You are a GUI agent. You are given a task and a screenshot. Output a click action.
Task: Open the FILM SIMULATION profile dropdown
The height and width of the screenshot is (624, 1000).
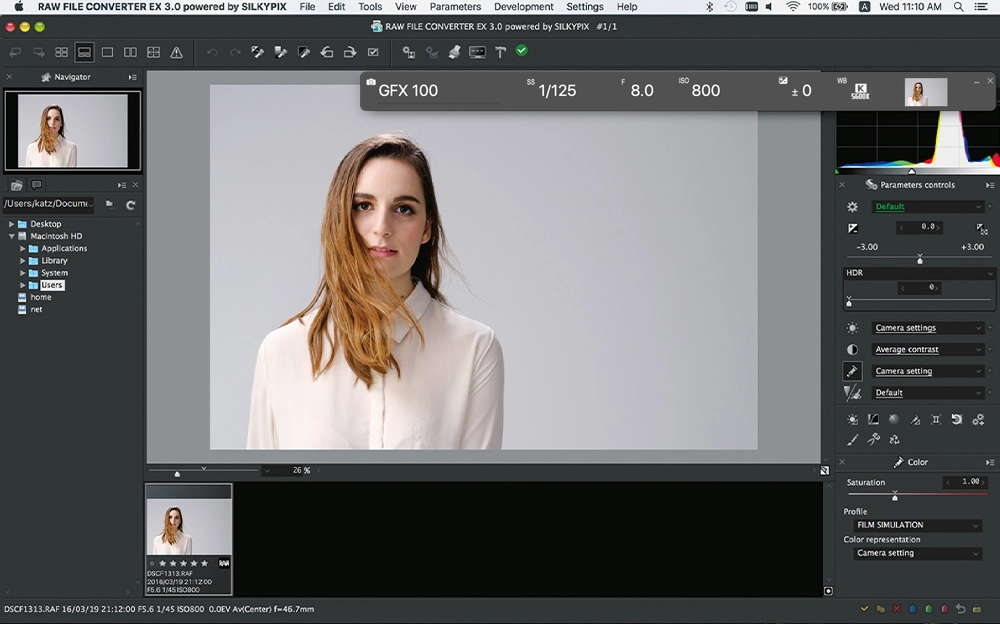coord(917,525)
